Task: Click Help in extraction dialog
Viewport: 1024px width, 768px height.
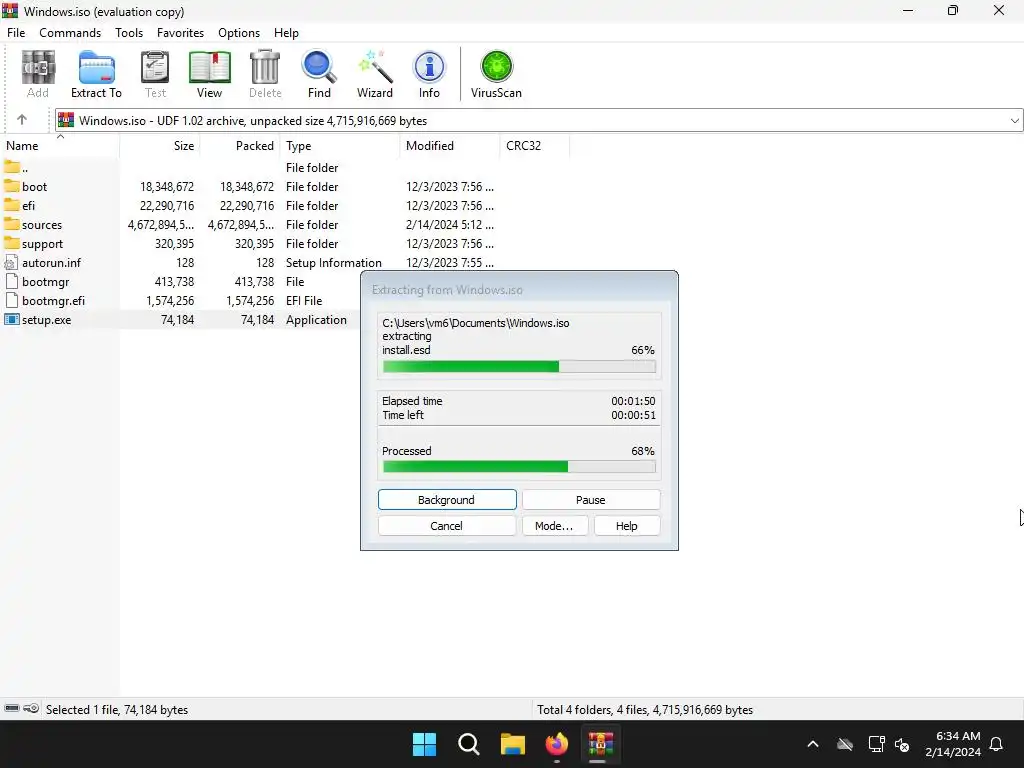Action: [627, 526]
